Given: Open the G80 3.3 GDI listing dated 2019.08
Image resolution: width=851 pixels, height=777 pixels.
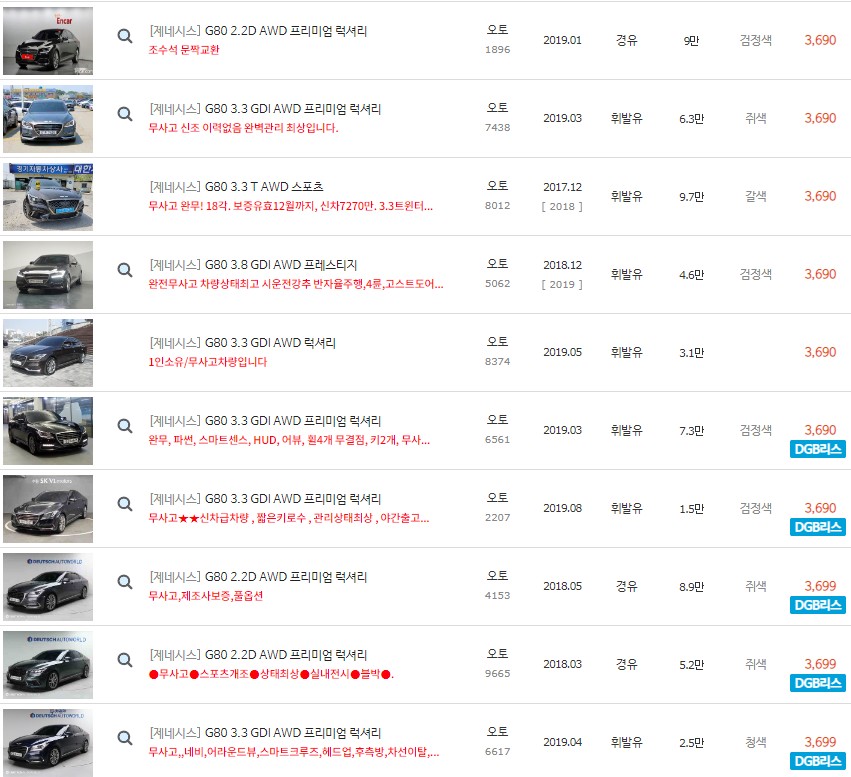Looking at the screenshot, I should (265, 499).
